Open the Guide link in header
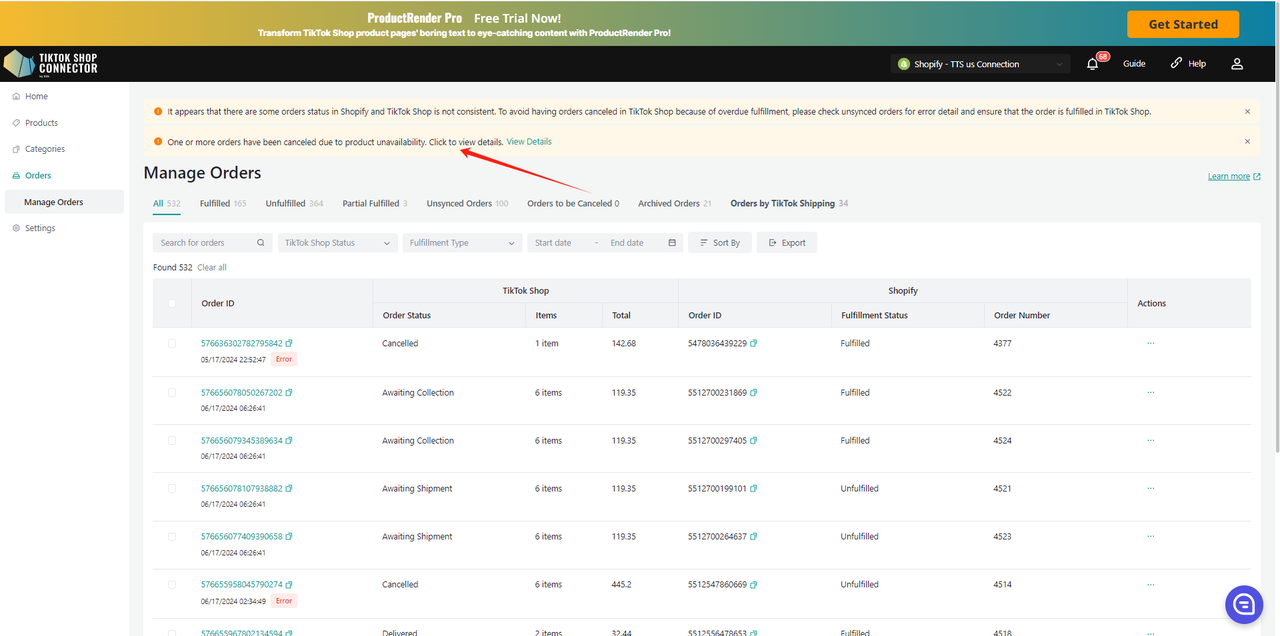Screen dimensions: 1280x636 (x=1134, y=64)
